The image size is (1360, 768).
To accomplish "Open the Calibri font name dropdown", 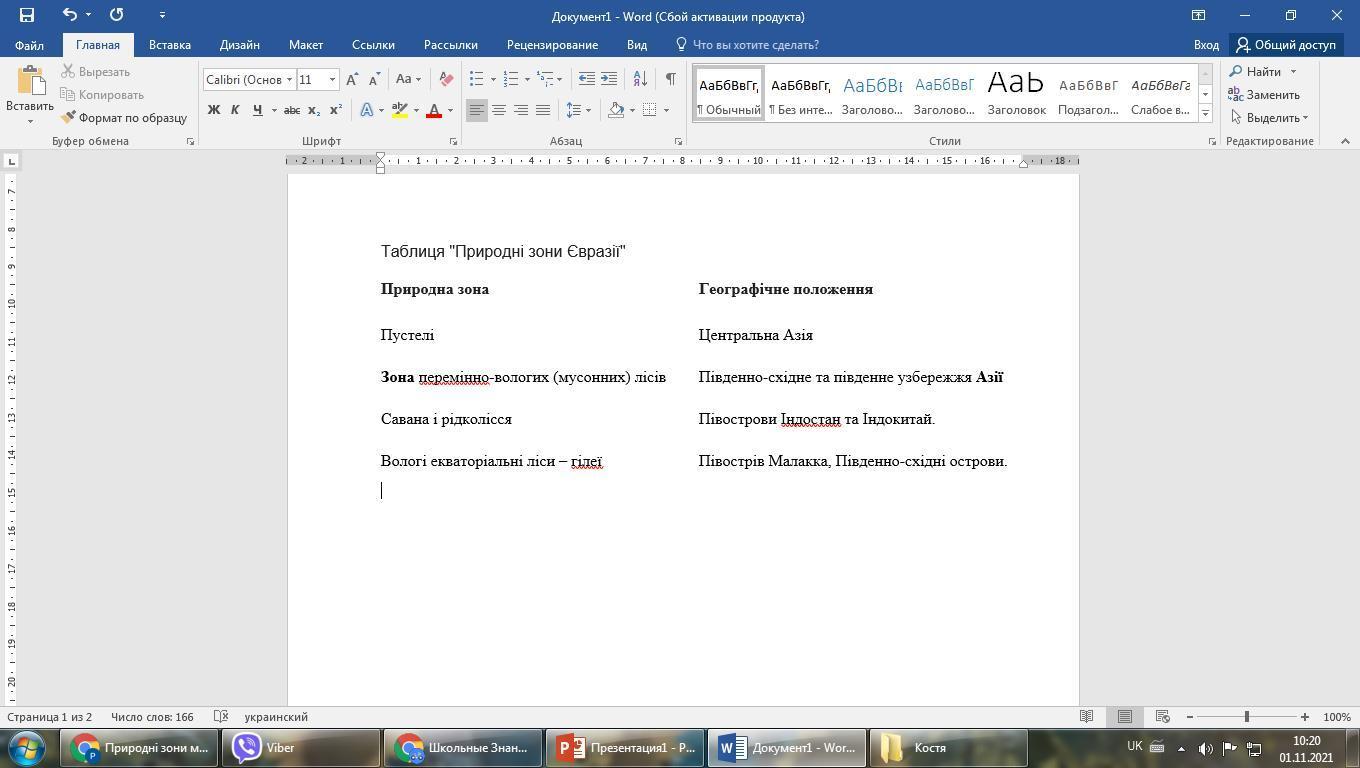I will (289, 80).
